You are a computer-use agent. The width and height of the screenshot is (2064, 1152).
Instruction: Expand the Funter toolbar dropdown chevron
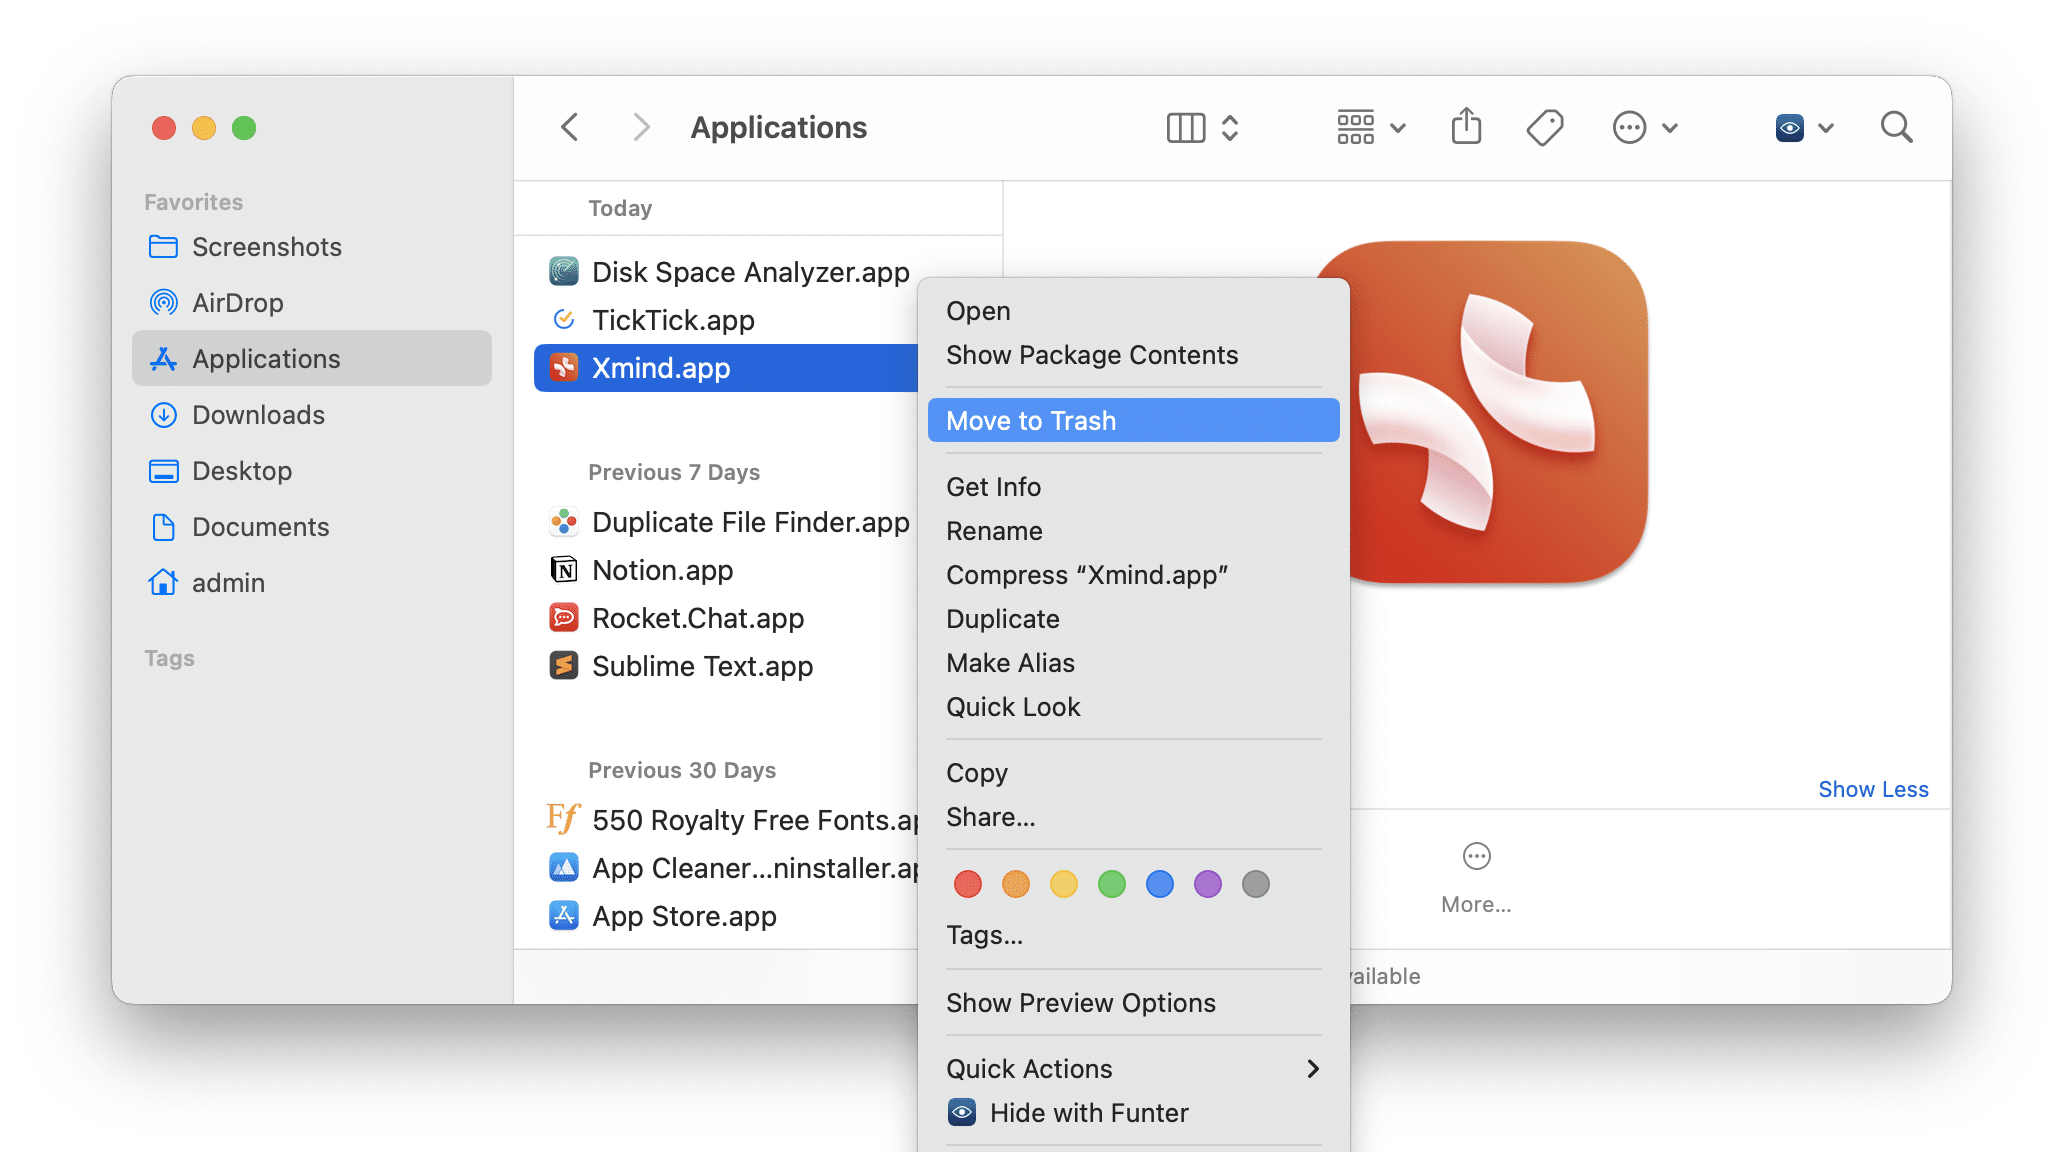tap(1826, 128)
